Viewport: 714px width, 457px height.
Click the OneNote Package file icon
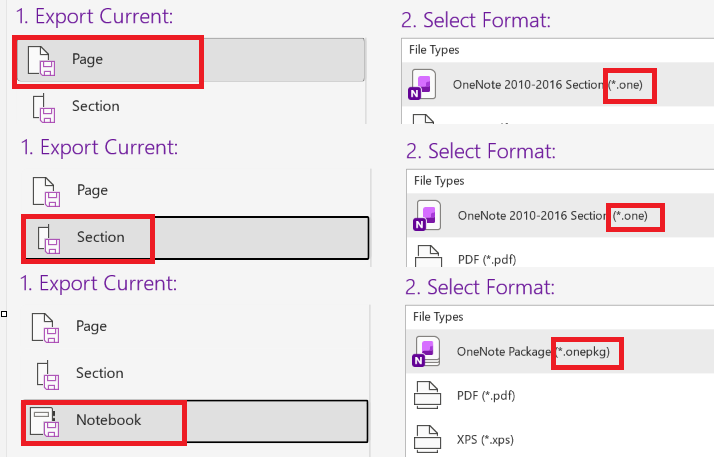coord(426,352)
